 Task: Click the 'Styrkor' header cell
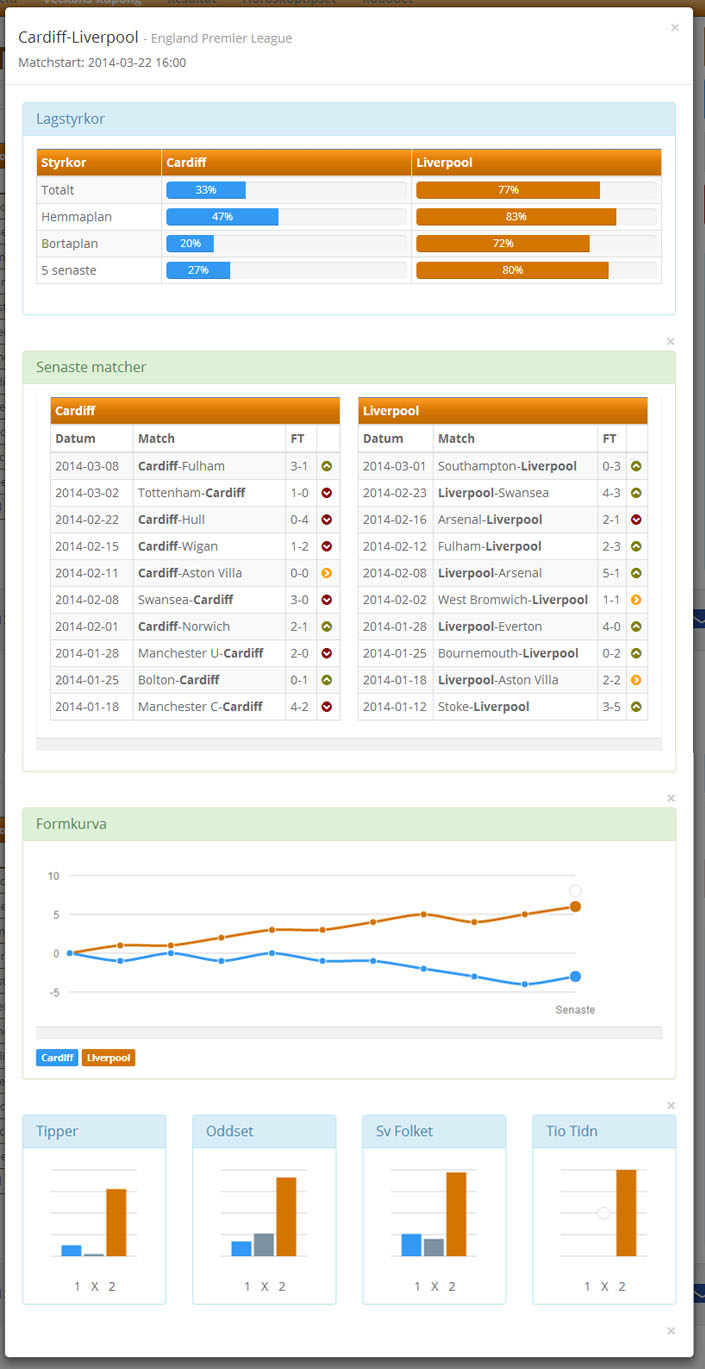pyautogui.click(x=99, y=162)
